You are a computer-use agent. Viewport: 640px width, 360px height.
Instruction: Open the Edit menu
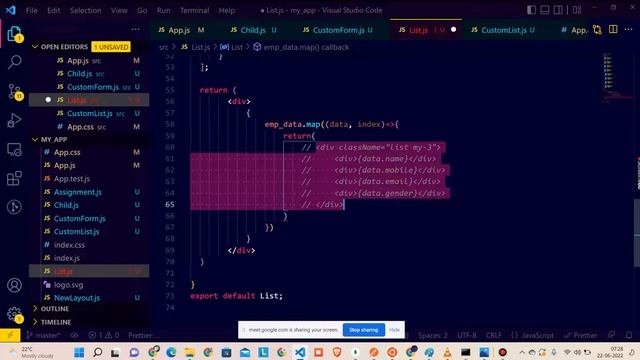pos(53,10)
